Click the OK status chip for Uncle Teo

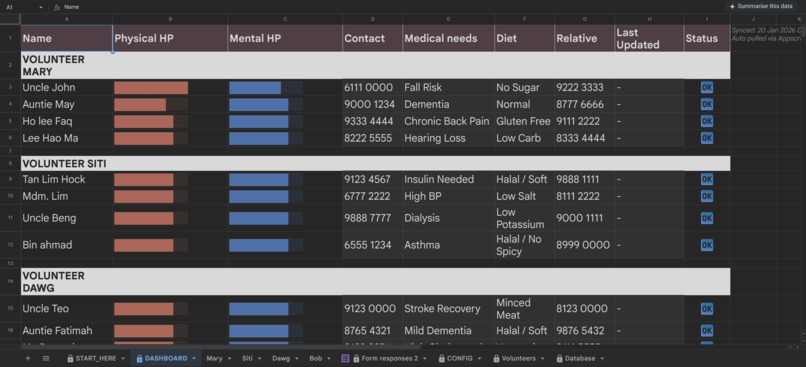coord(707,309)
